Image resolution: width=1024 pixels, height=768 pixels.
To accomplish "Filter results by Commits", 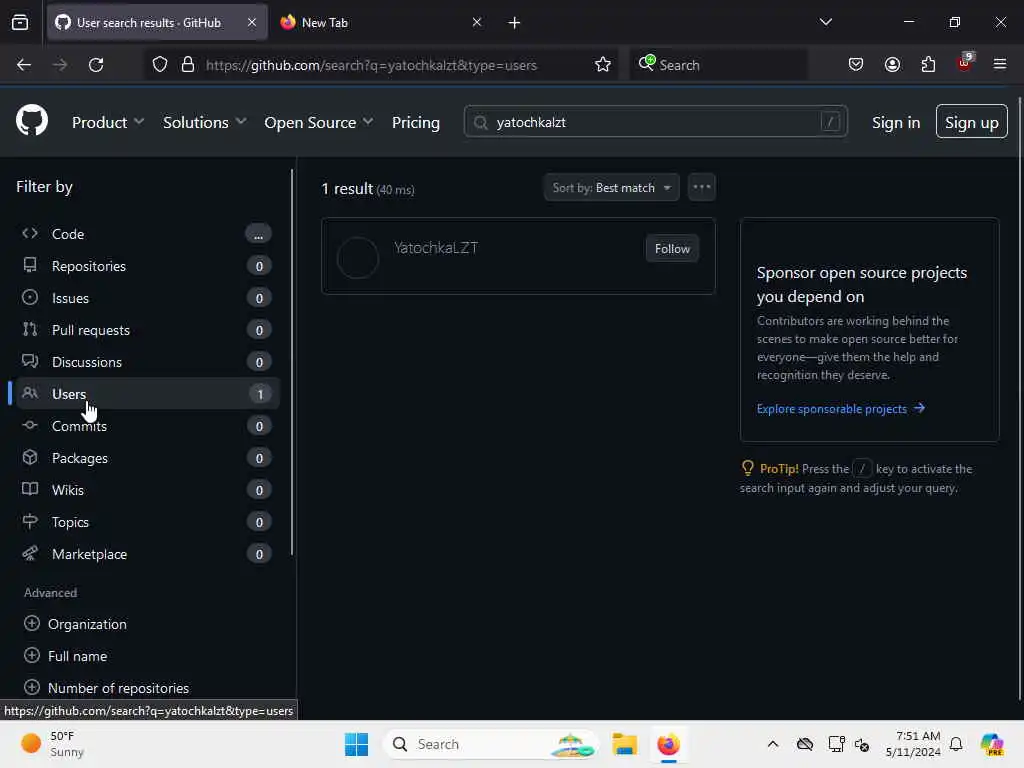I will click(148, 426).
